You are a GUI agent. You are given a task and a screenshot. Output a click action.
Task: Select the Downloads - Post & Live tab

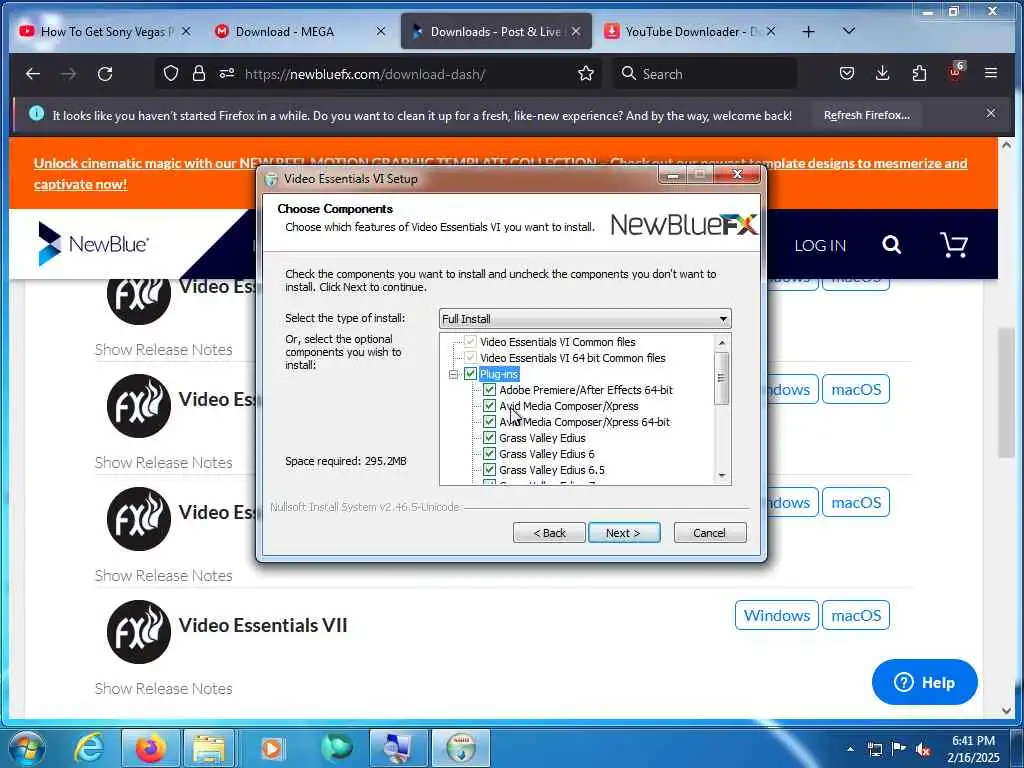tap(496, 31)
